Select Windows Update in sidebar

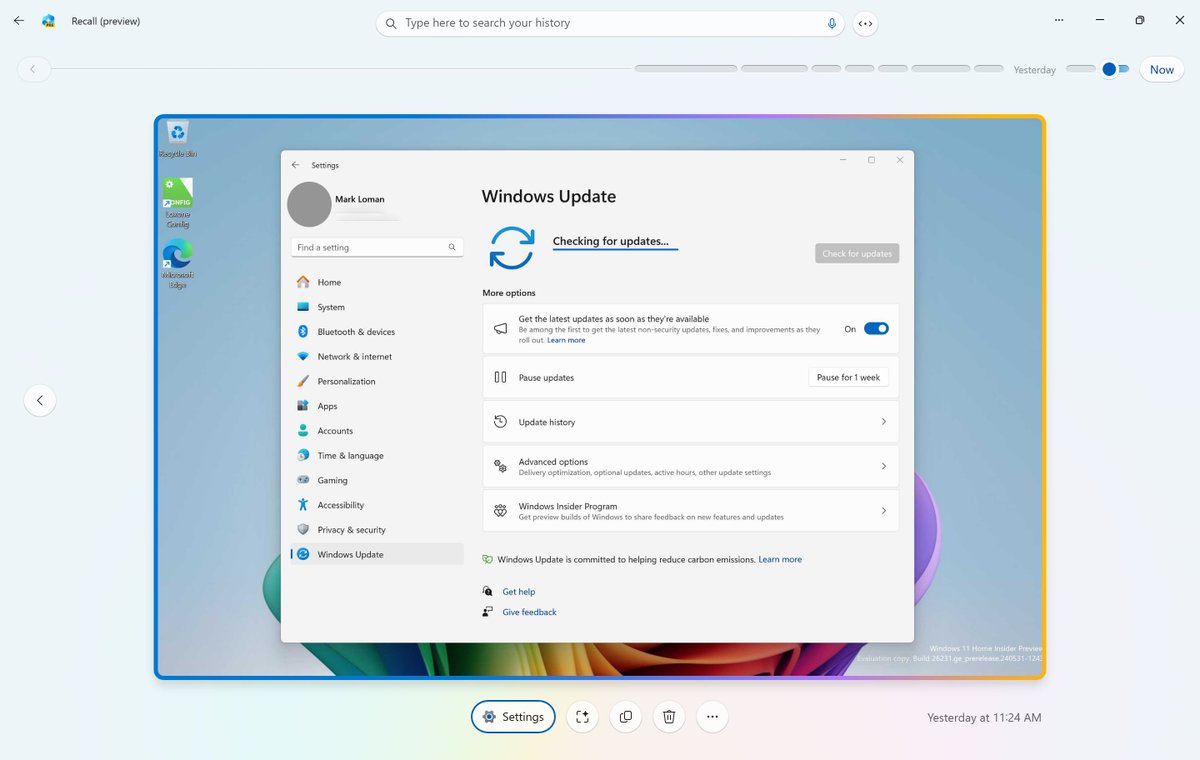[x=377, y=554]
